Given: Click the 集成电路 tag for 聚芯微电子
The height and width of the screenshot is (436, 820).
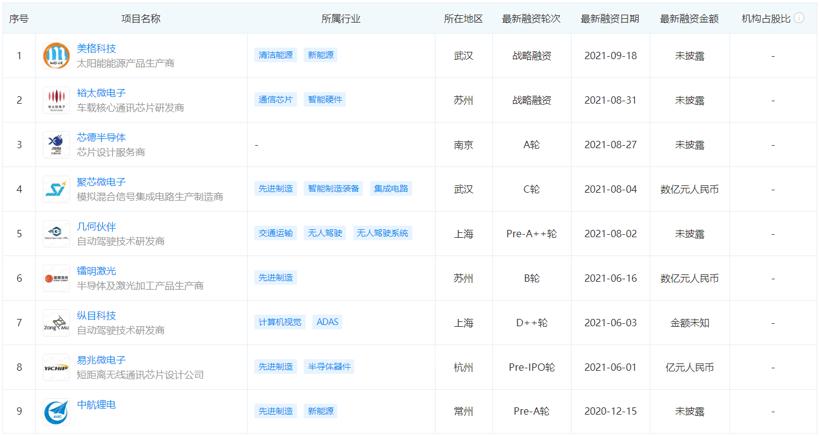Looking at the screenshot, I should pos(390,189).
